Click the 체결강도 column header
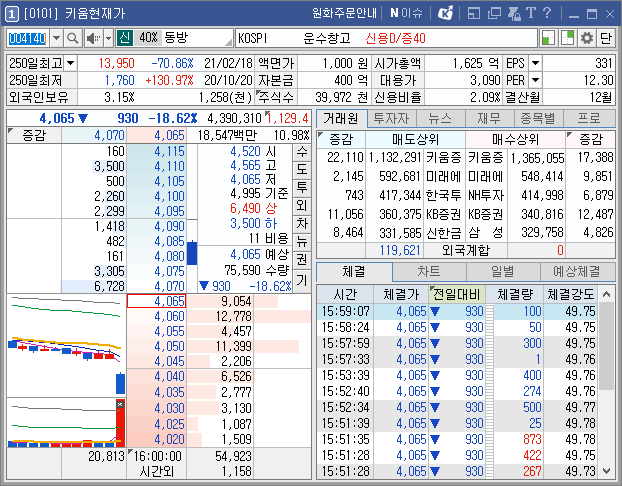This screenshot has height=486, width=622. (x=571, y=294)
